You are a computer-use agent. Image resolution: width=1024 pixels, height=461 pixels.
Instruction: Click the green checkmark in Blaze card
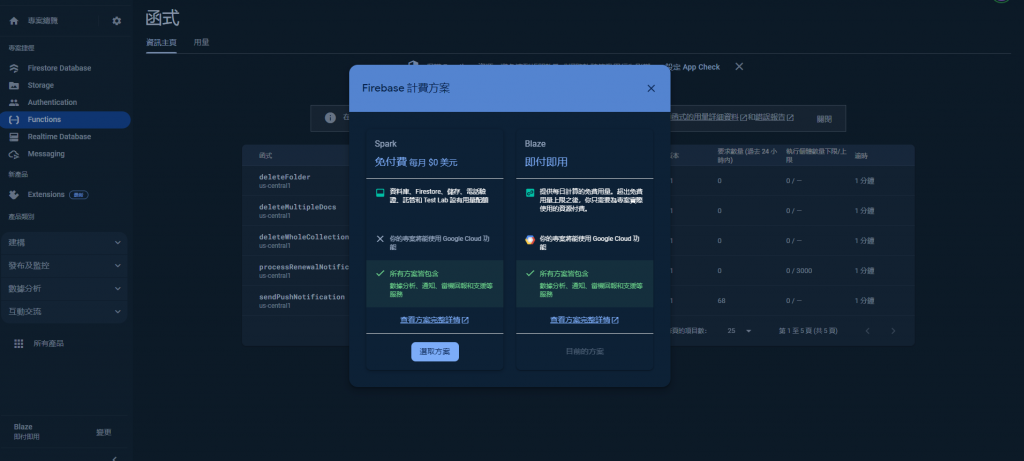(x=530, y=274)
